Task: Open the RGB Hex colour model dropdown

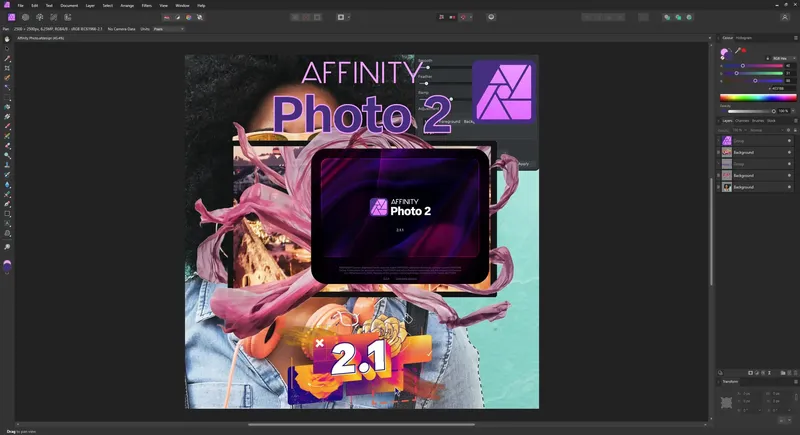Action: click(783, 59)
